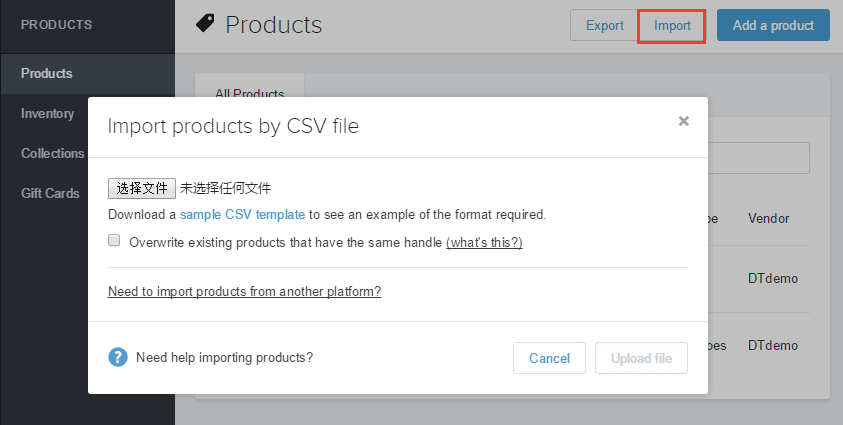Click the blue help question mark icon
This screenshot has height=425, width=843.
(118, 357)
